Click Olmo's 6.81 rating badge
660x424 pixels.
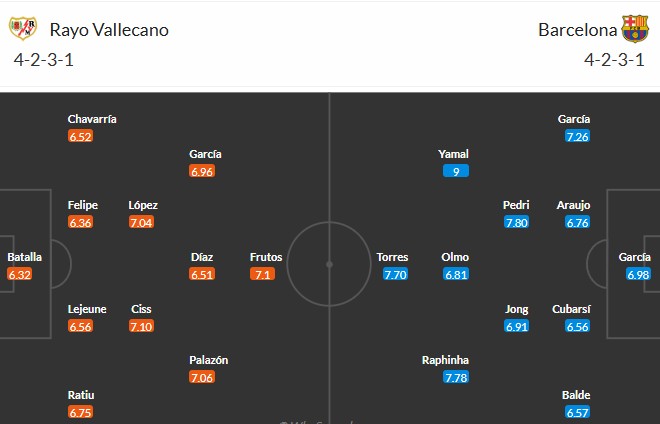click(x=455, y=274)
